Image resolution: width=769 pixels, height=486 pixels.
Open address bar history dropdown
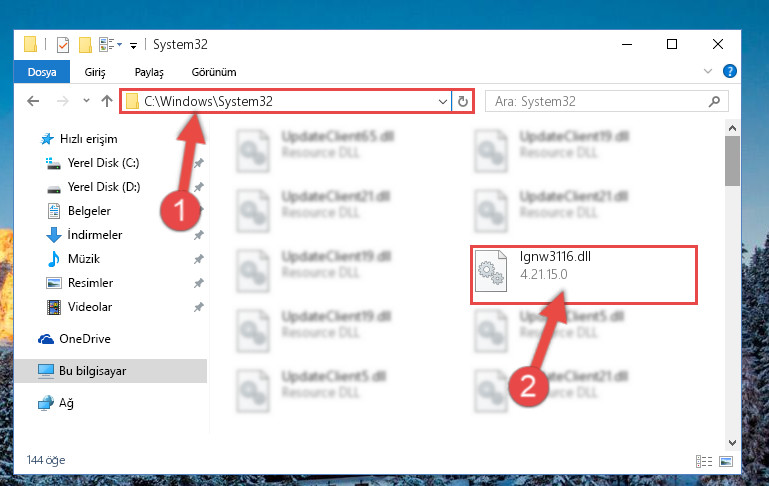pos(442,102)
